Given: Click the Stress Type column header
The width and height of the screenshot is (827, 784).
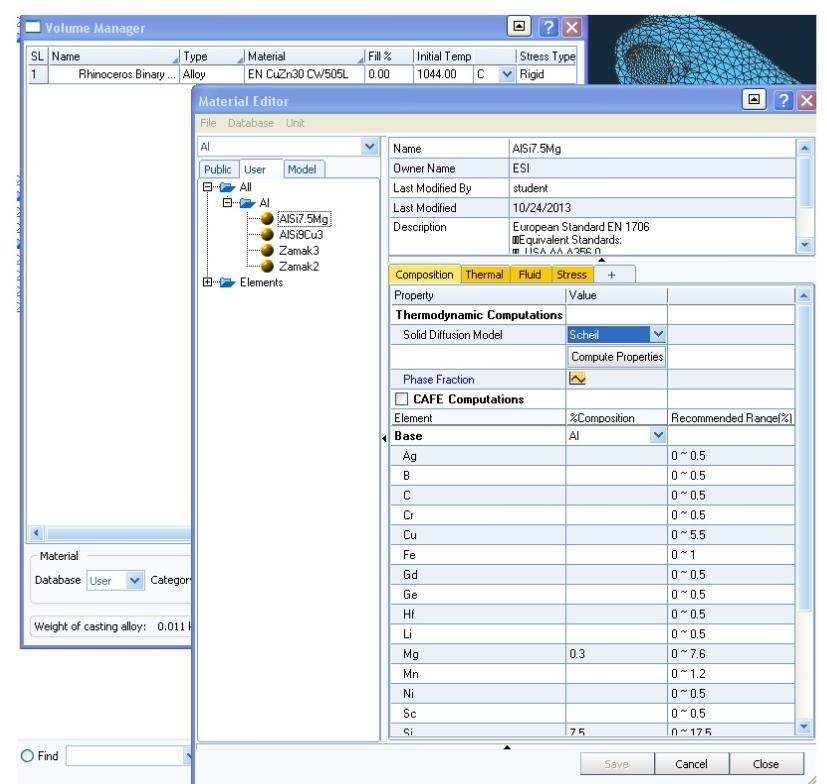Looking at the screenshot, I should pyautogui.click(x=546, y=56).
